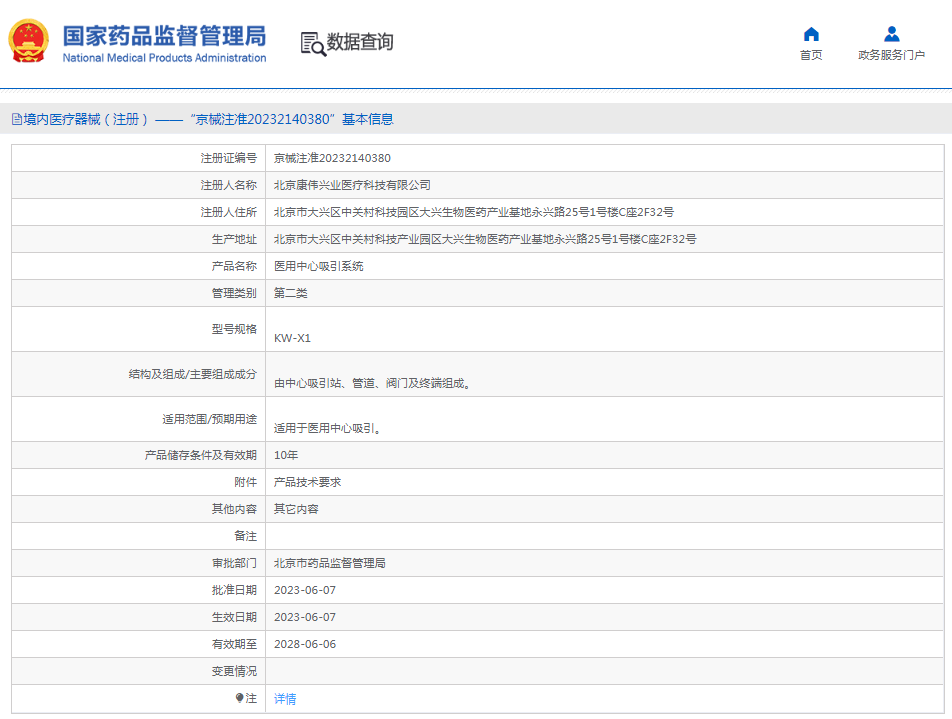Click the 注册人住所 address value
Image resolution: width=952 pixels, height=719 pixels.
click(x=474, y=212)
